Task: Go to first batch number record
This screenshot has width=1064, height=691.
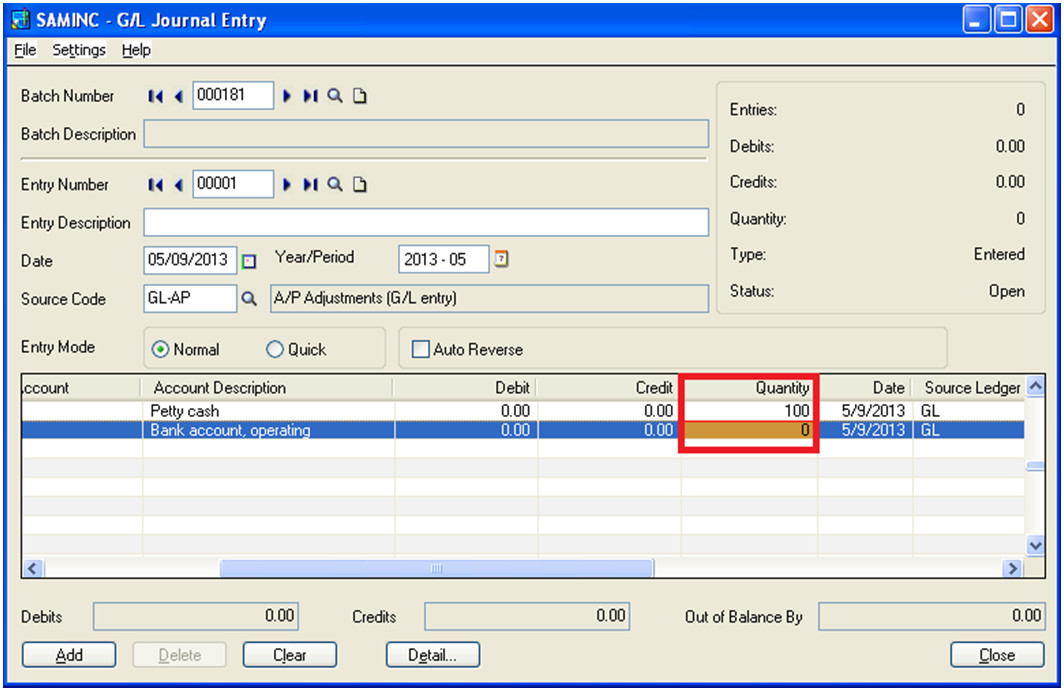Action: (x=155, y=96)
